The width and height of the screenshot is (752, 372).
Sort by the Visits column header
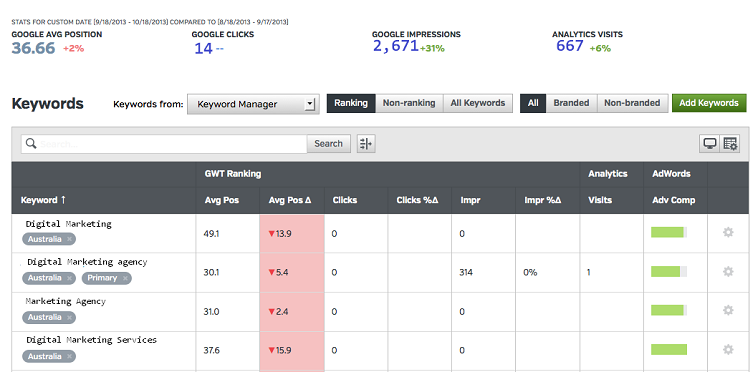pos(600,200)
